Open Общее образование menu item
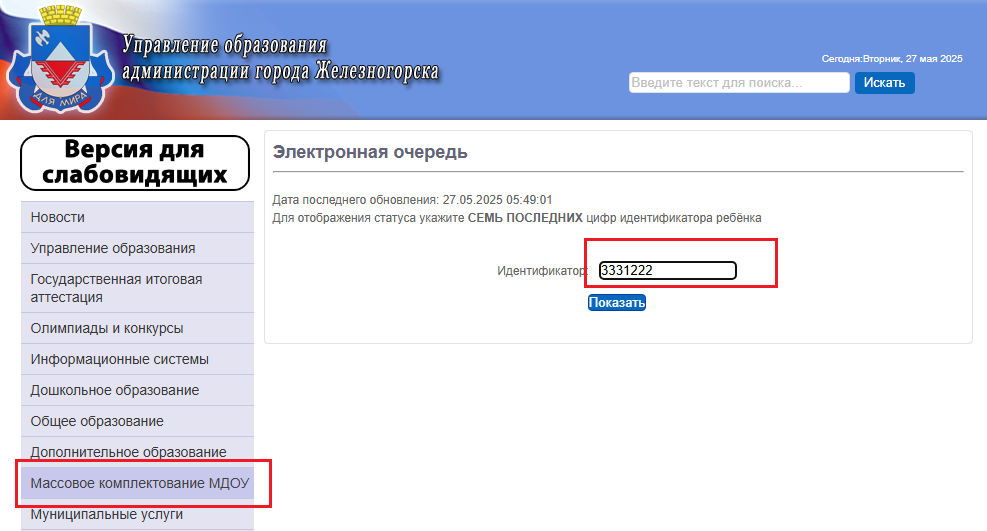The width and height of the screenshot is (987, 531). 137,421
